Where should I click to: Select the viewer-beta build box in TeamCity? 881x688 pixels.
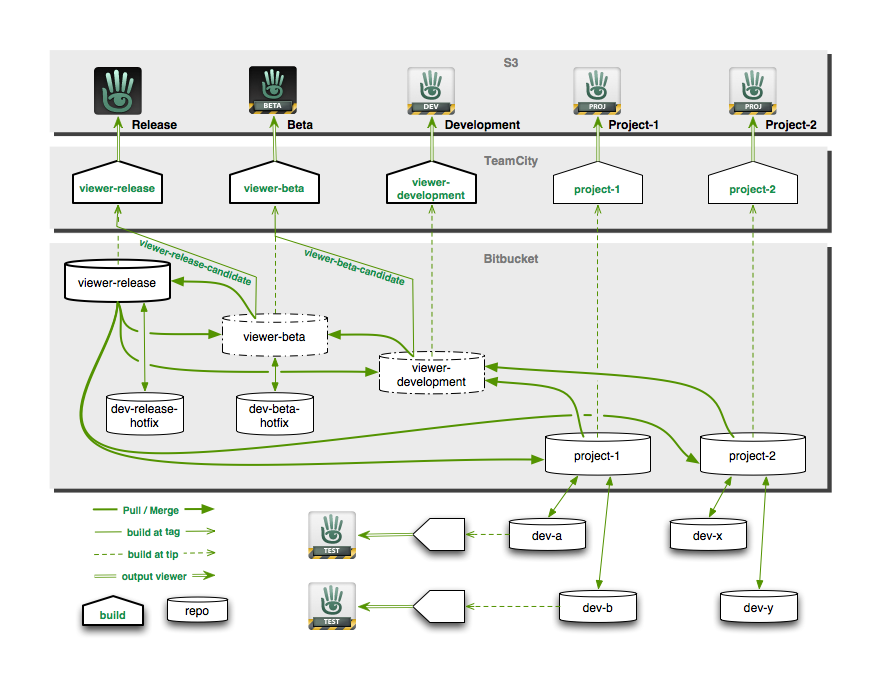coord(274,183)
